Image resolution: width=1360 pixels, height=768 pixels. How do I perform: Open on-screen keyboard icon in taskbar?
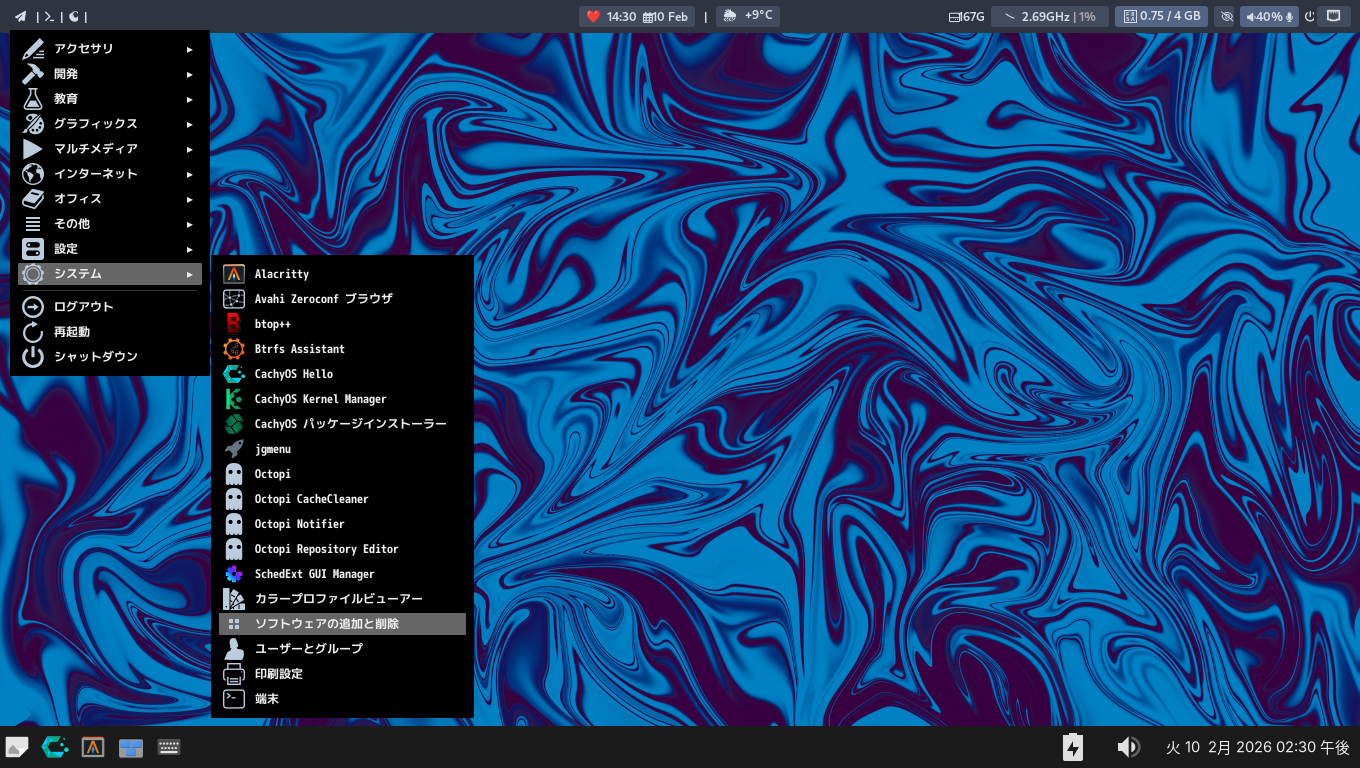169,747
